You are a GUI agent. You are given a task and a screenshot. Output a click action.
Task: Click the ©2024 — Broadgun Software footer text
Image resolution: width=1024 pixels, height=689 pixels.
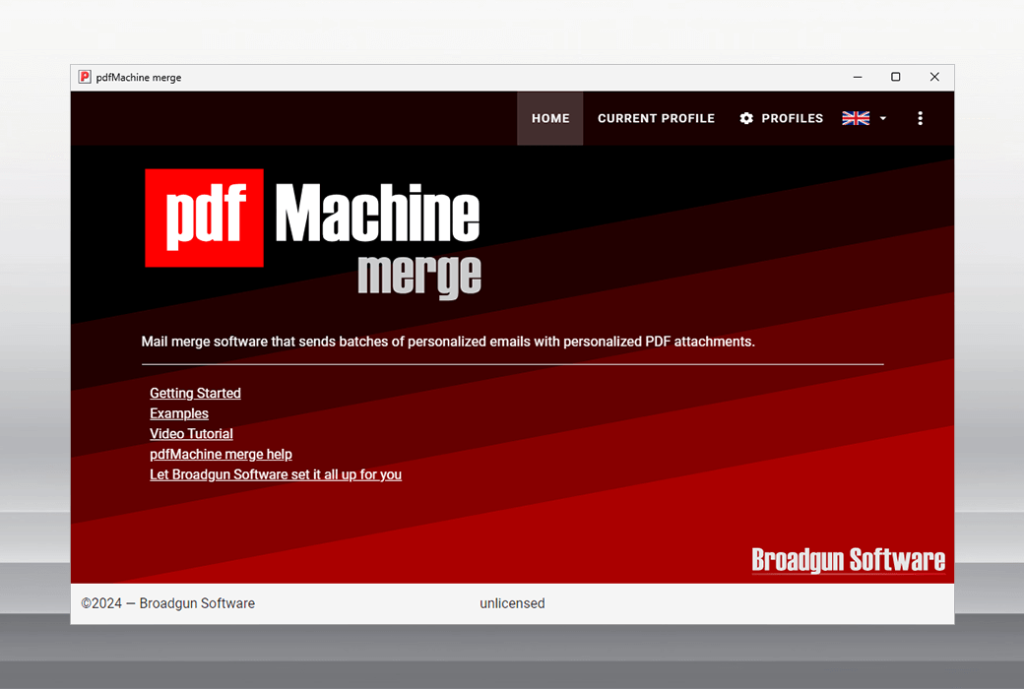click(168, 603)
